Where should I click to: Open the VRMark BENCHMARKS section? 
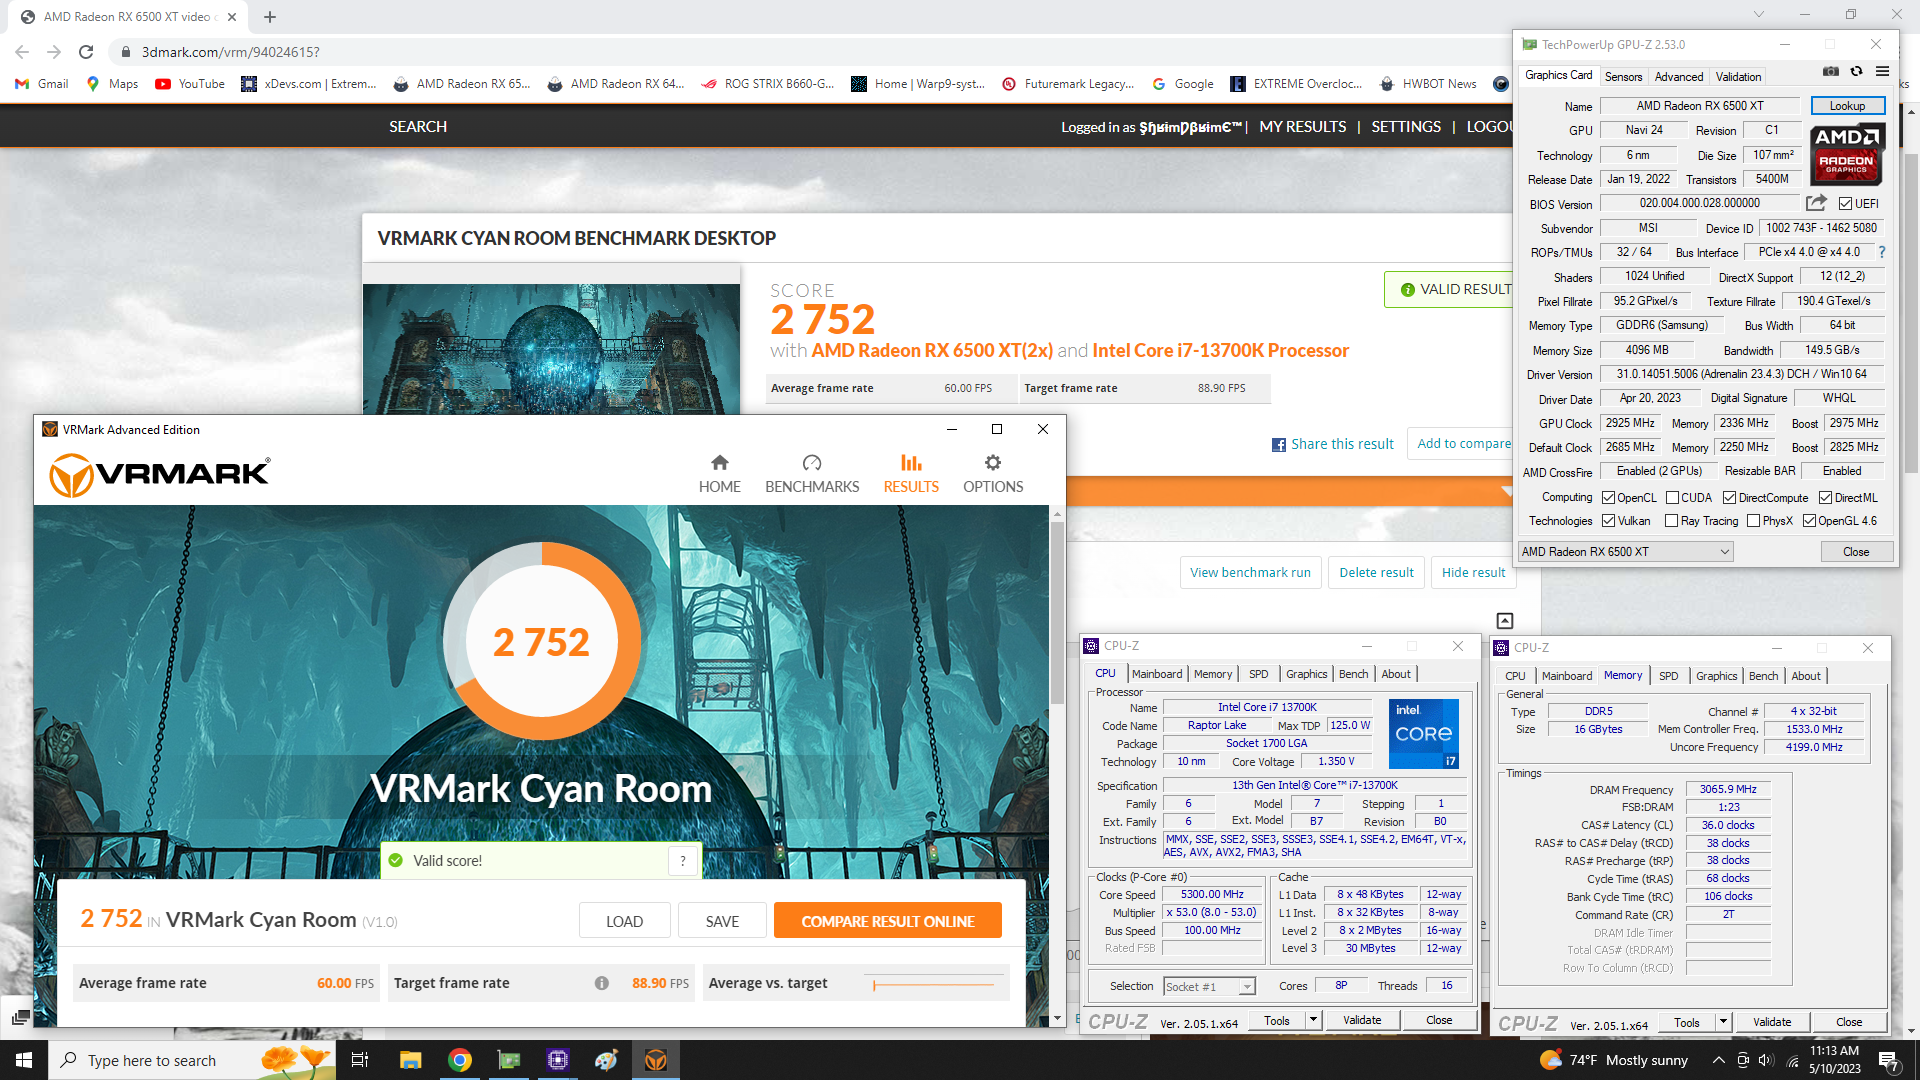(x=812, y=474)
